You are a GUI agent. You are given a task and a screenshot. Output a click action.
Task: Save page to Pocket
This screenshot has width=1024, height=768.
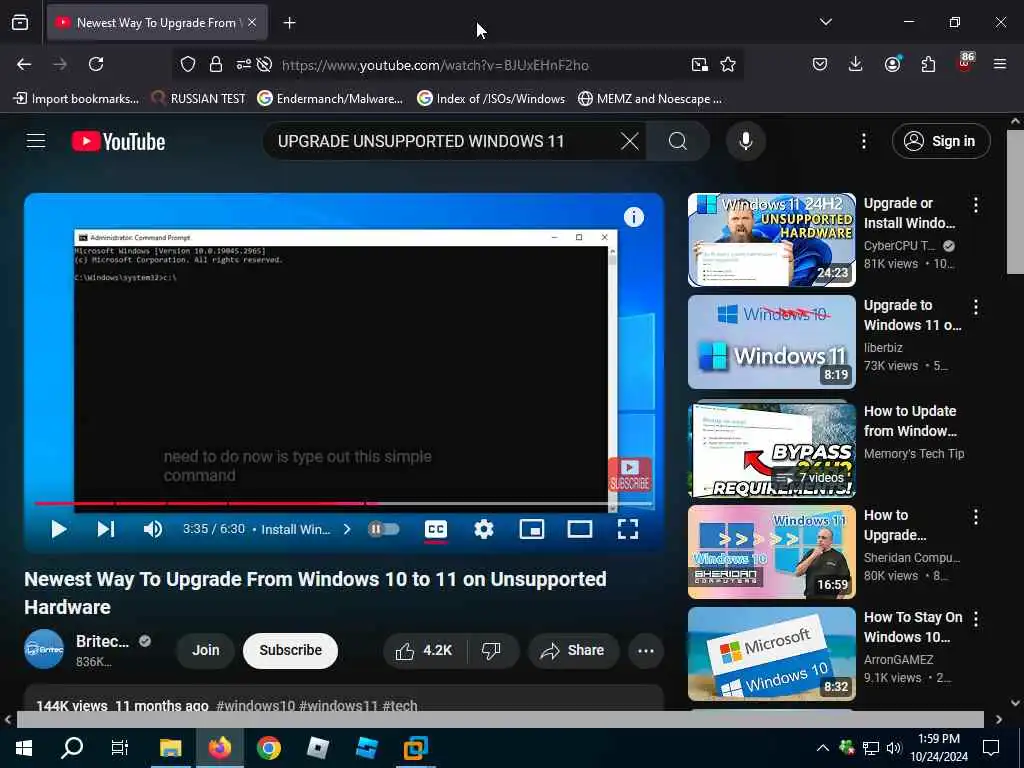820,64
